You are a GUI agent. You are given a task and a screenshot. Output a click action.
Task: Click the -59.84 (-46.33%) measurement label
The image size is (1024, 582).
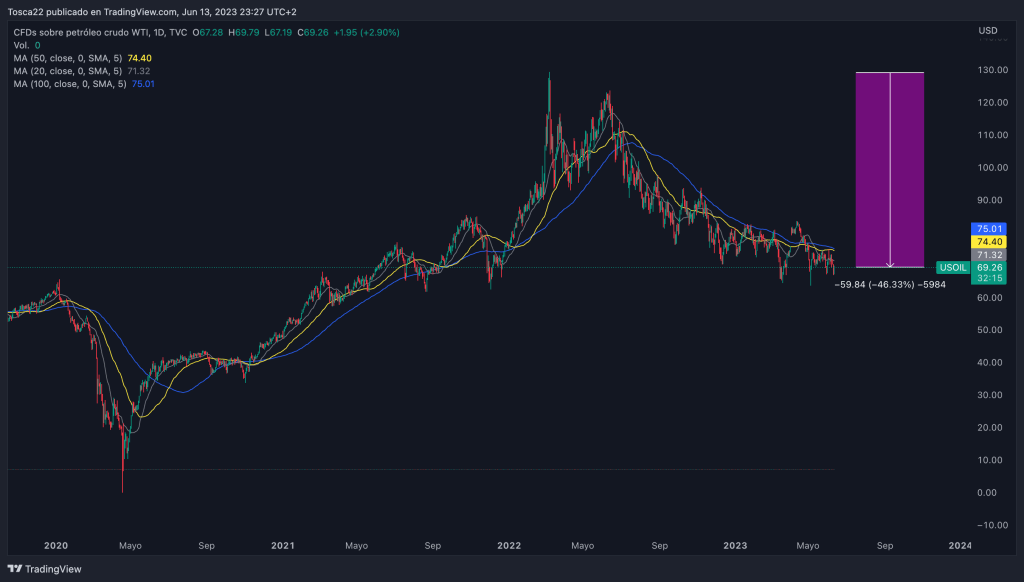pos(889,284)
